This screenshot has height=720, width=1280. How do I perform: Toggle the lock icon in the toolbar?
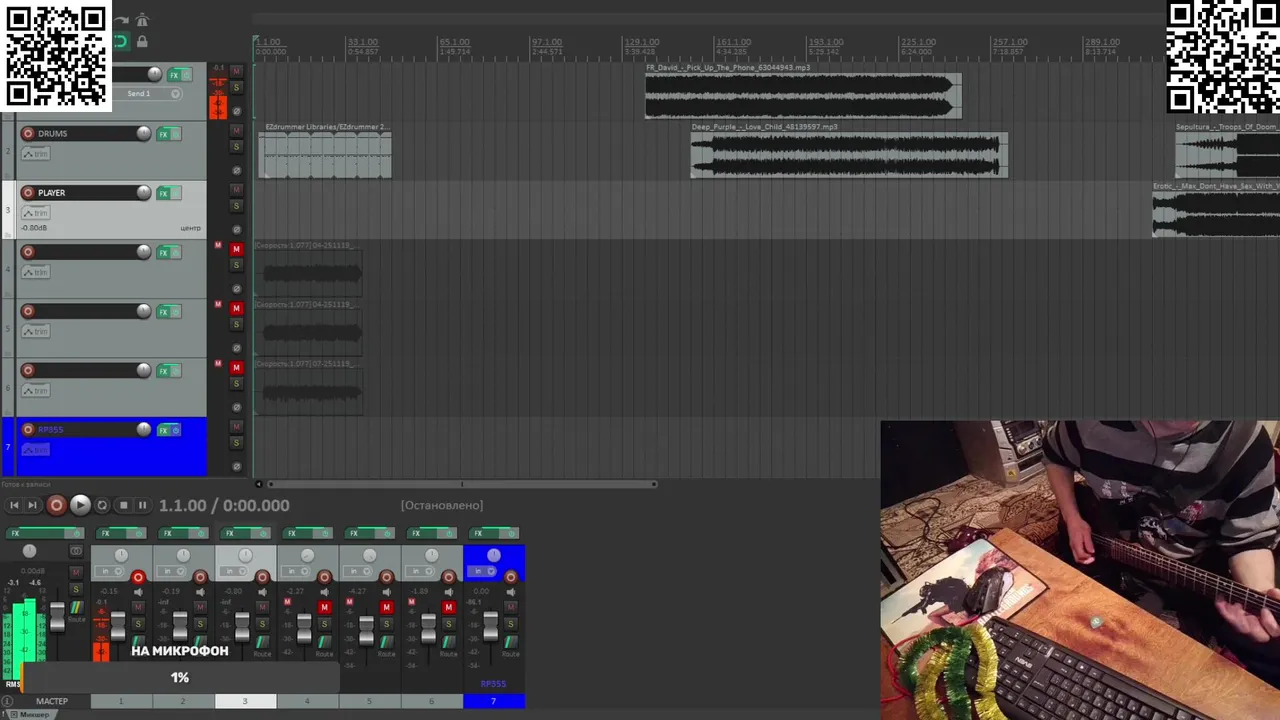point(142,42)
